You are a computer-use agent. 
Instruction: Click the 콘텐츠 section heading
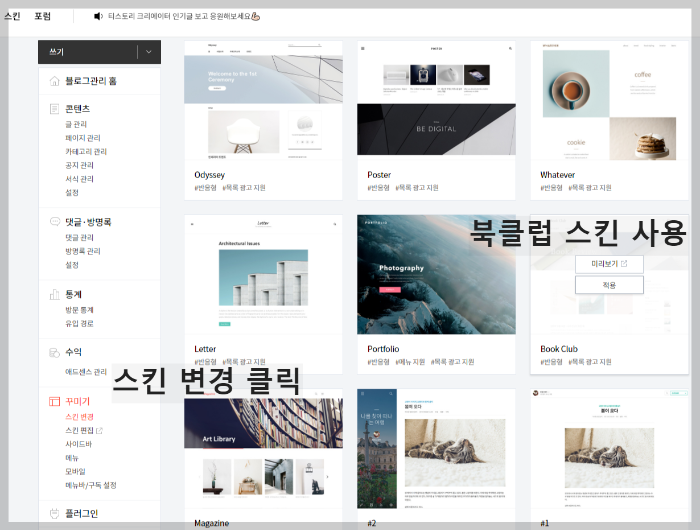pyautogui.click(x=78, y=109)
